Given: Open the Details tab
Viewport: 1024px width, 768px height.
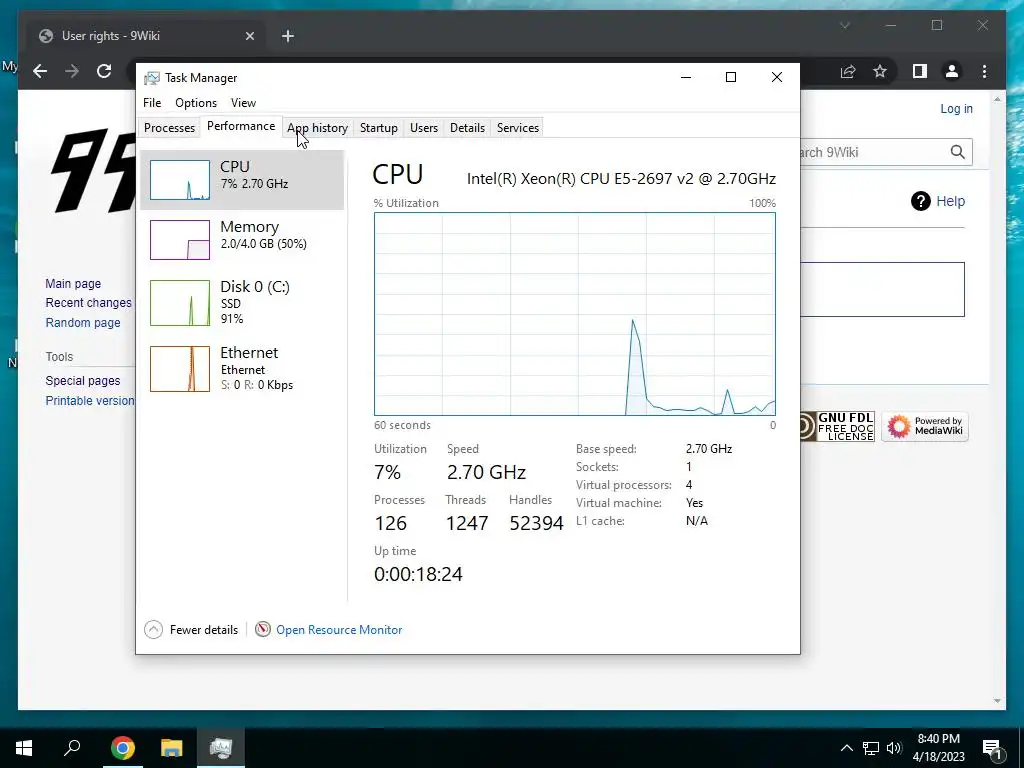Looking at the screenshot, I should (x=468, y=127).
